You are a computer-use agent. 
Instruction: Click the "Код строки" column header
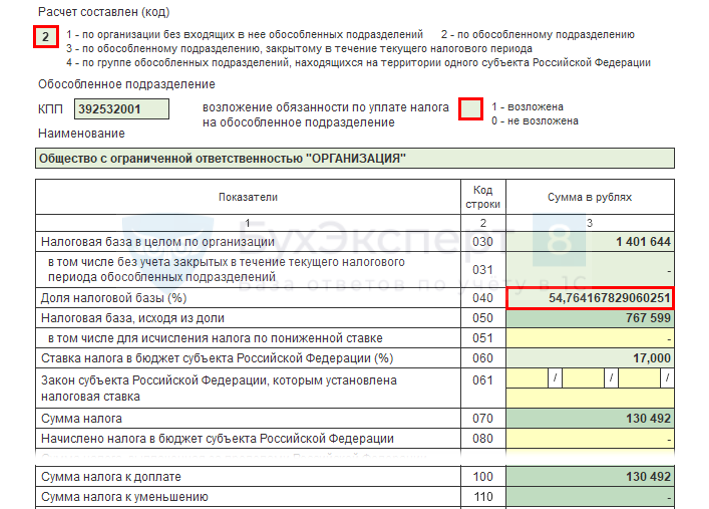point(483,197)
